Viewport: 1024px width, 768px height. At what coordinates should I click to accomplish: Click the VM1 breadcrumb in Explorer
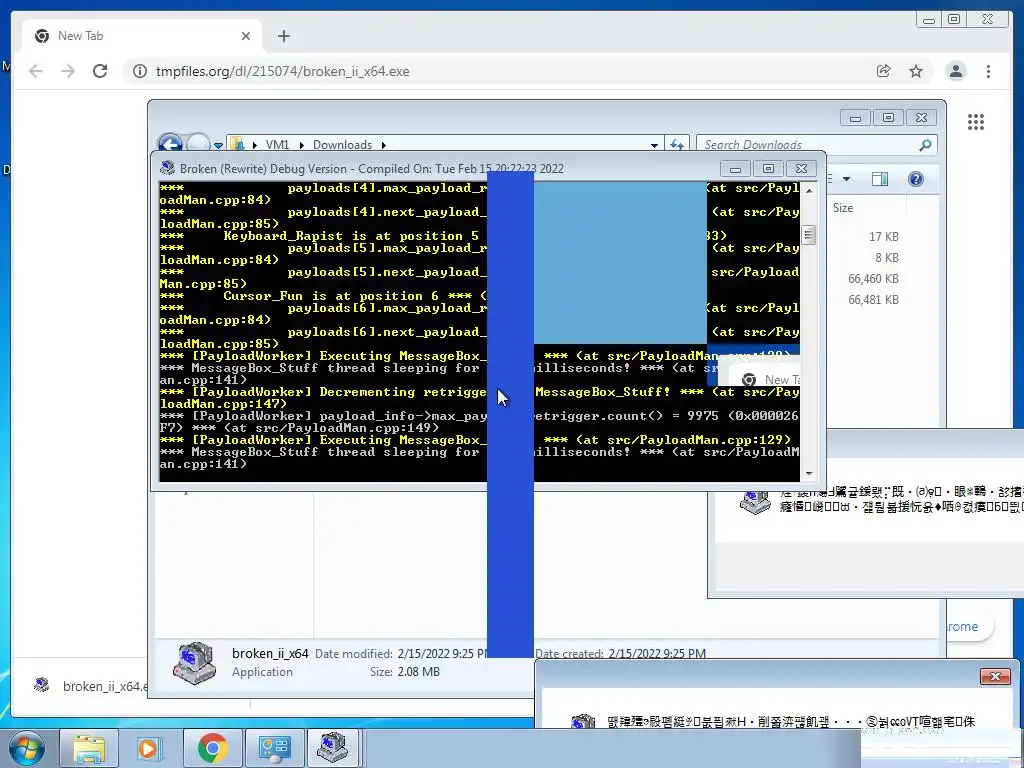pos(277,145)
